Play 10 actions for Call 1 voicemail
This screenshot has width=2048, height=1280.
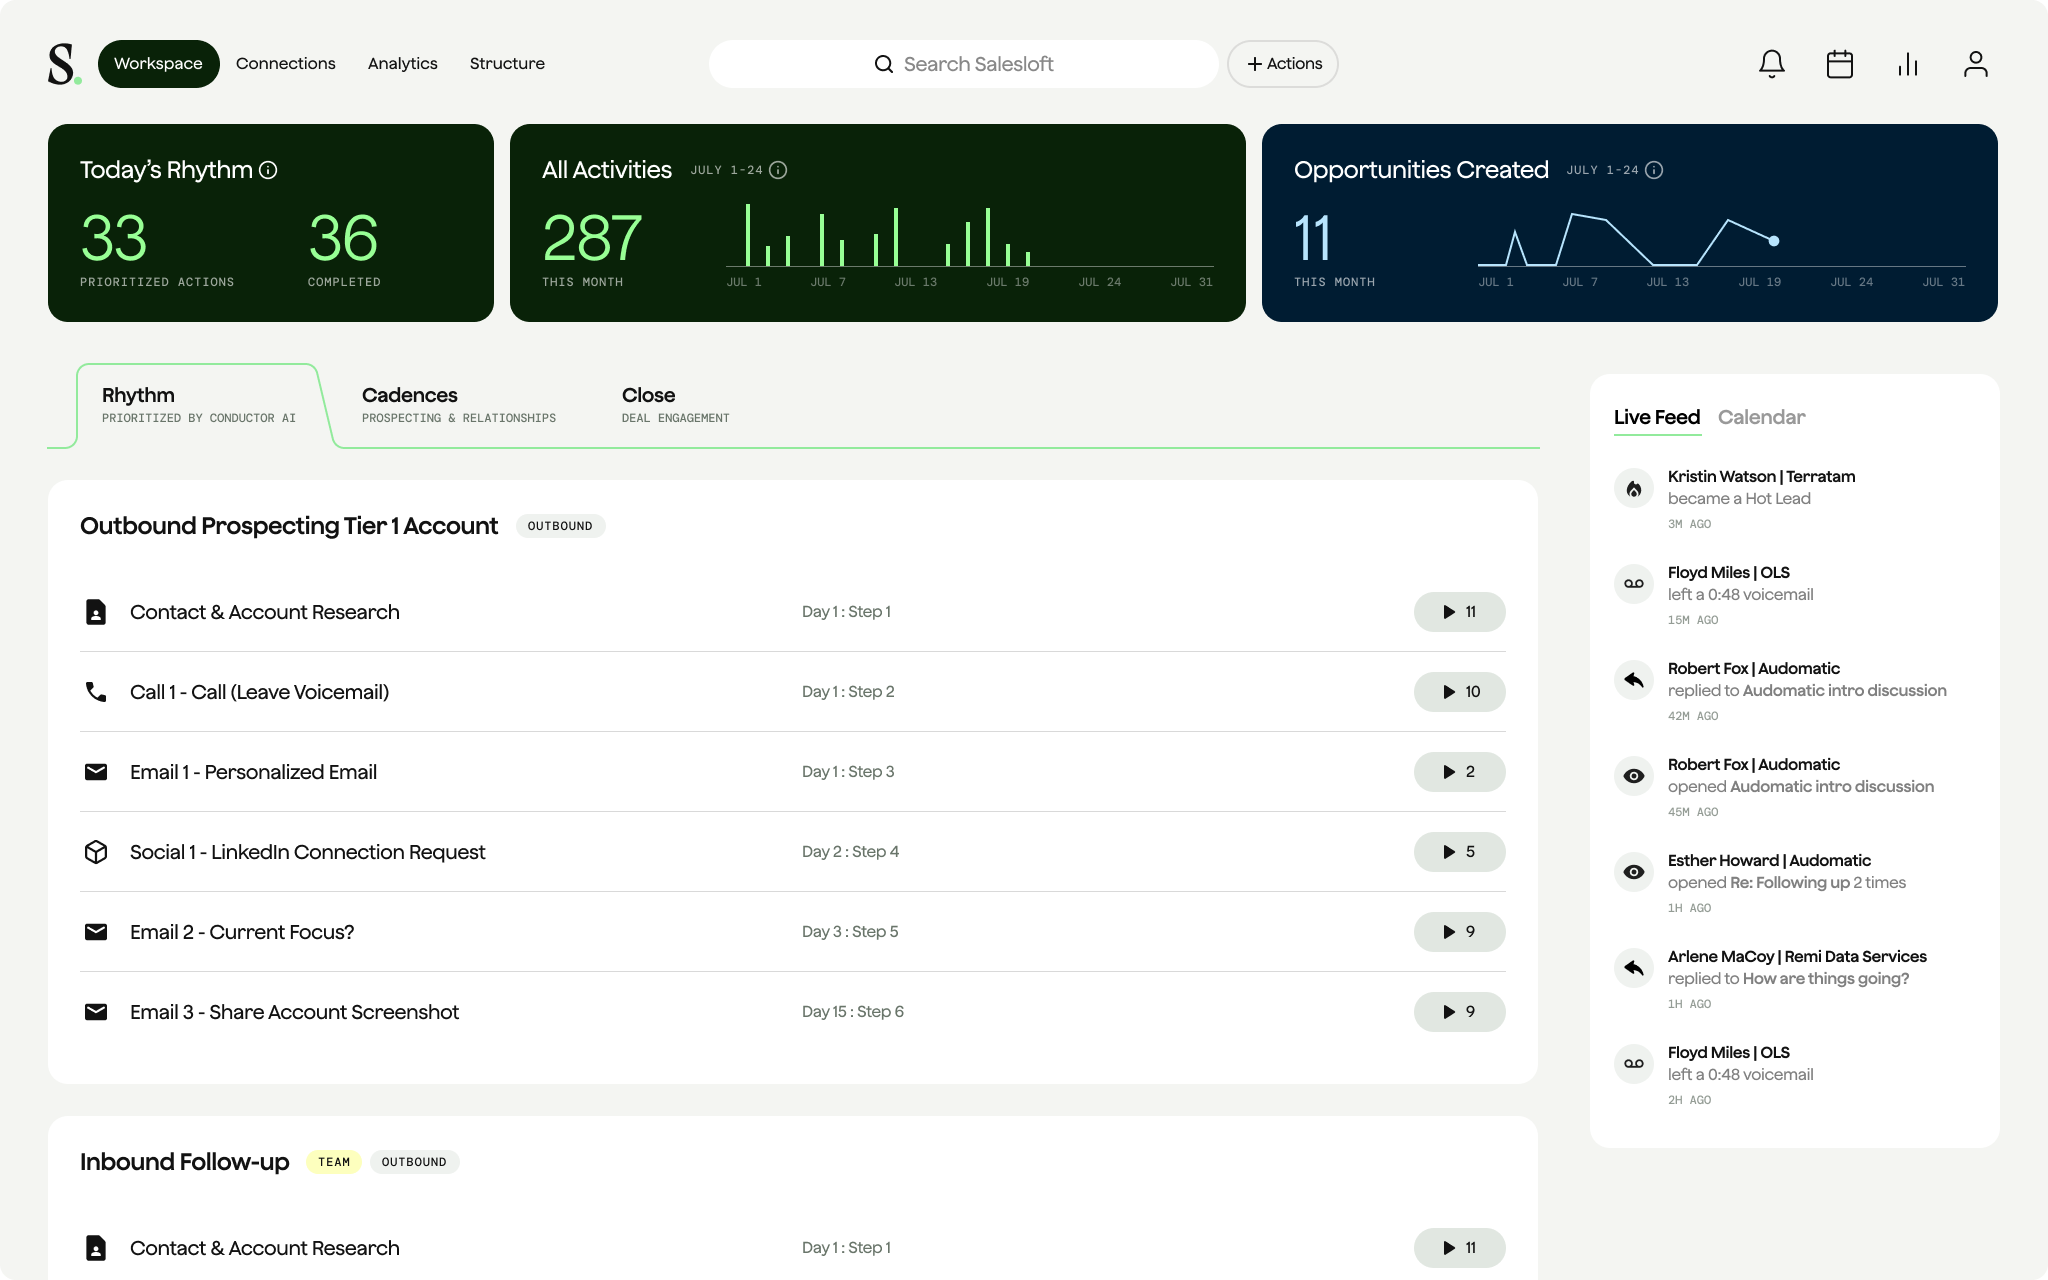tap(1460, 692)
